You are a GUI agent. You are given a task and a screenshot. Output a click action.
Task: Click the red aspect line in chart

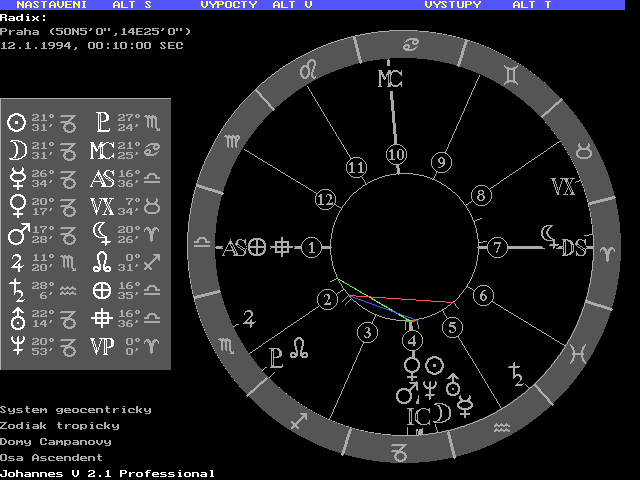(x=410, y=298)
